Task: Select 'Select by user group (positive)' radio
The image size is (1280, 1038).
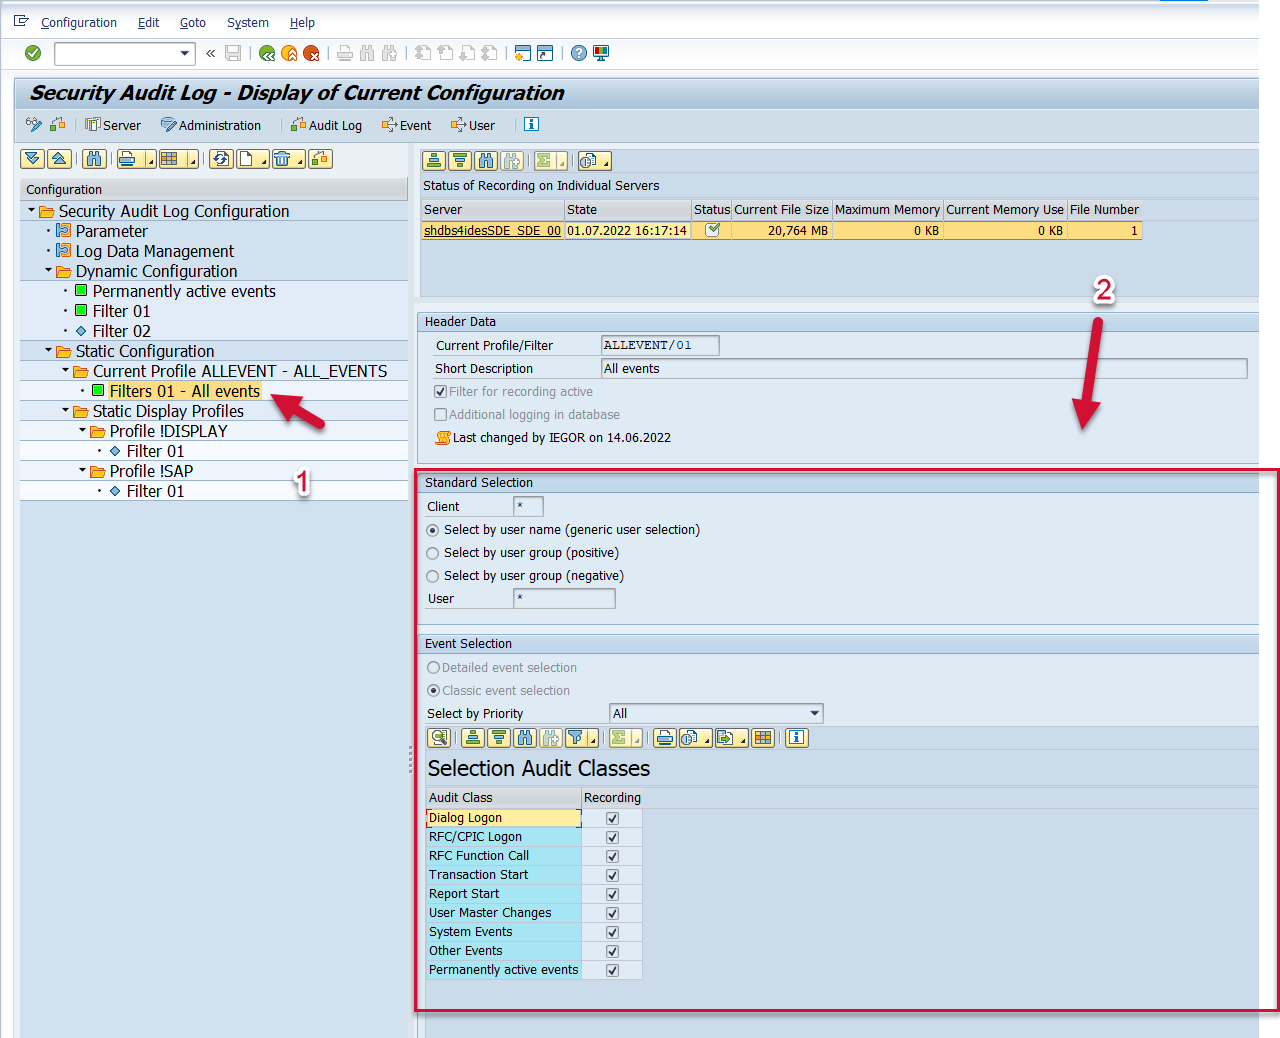Action: (x=433, y=553)
